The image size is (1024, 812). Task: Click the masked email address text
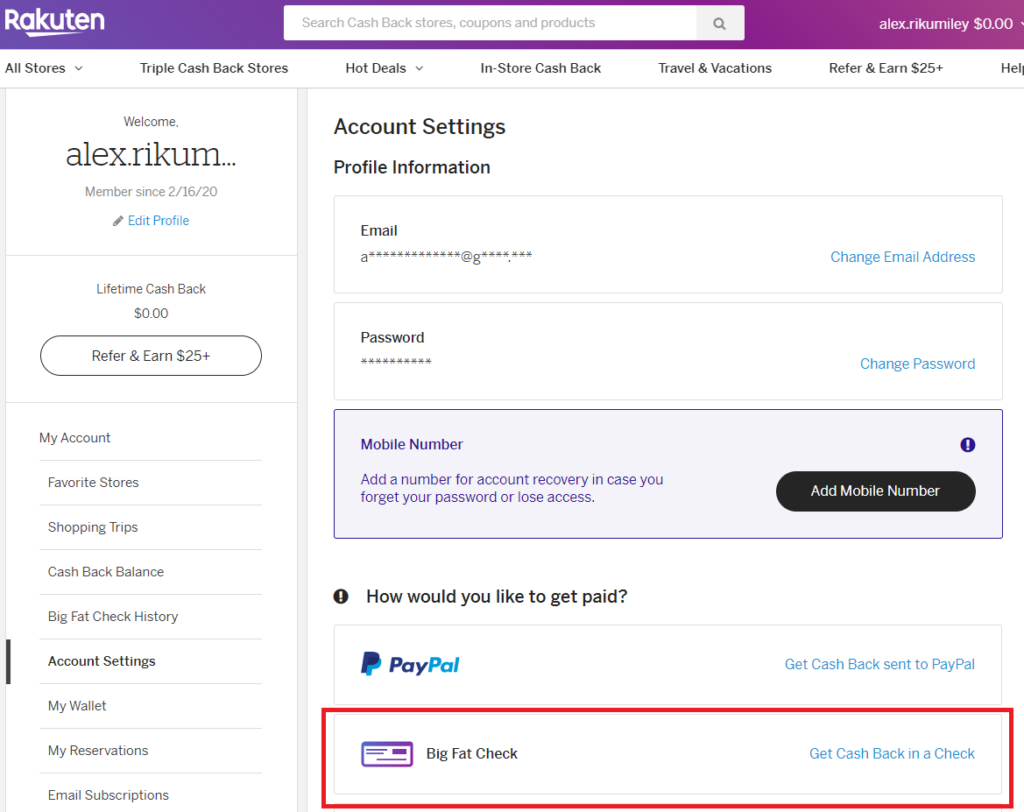446,257
